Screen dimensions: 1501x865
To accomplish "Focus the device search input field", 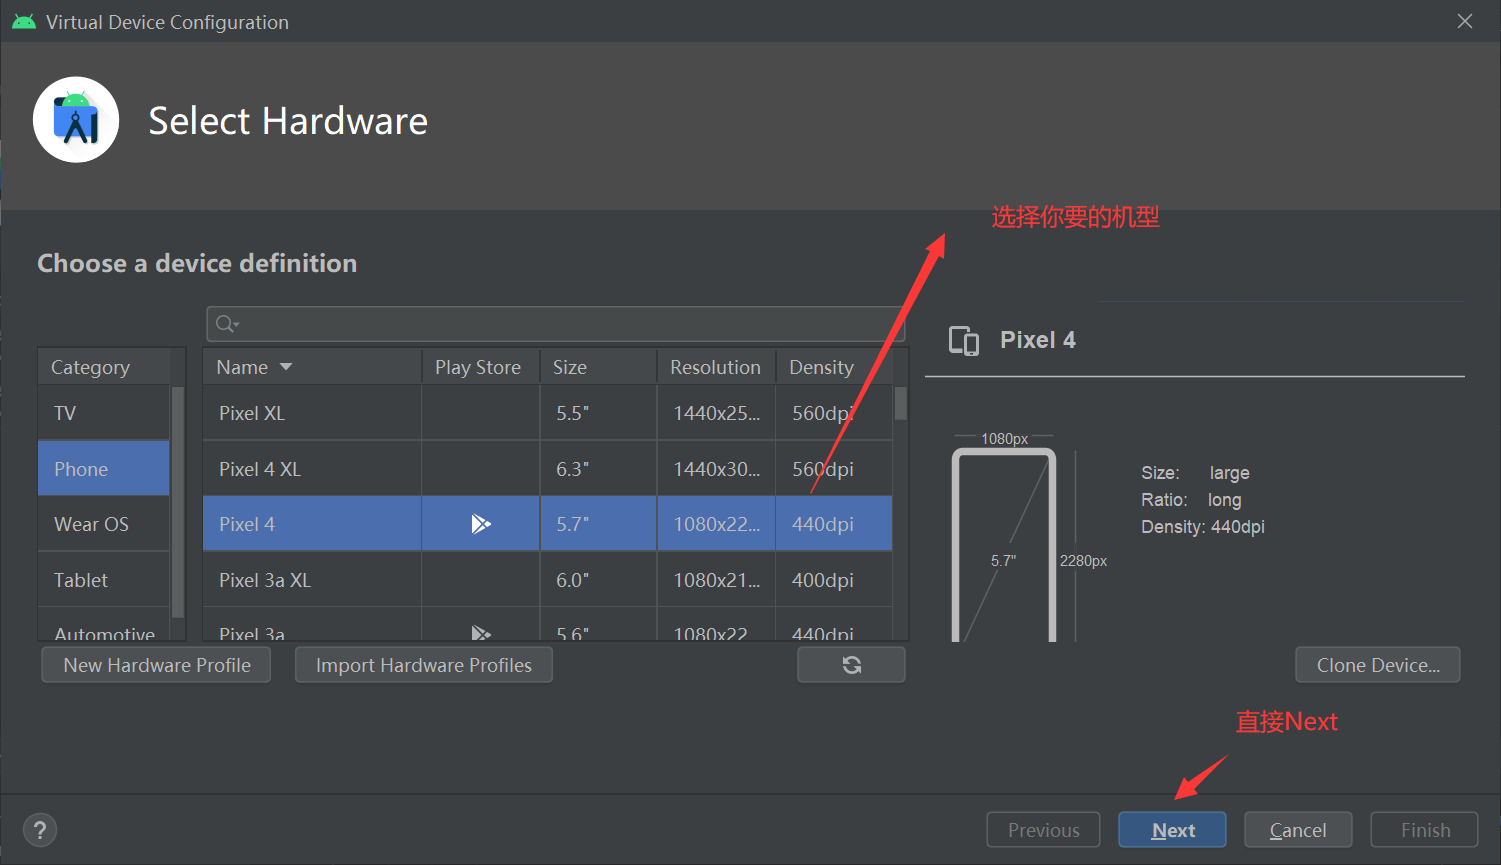I will pyautogui.click(x=556, y=324).
